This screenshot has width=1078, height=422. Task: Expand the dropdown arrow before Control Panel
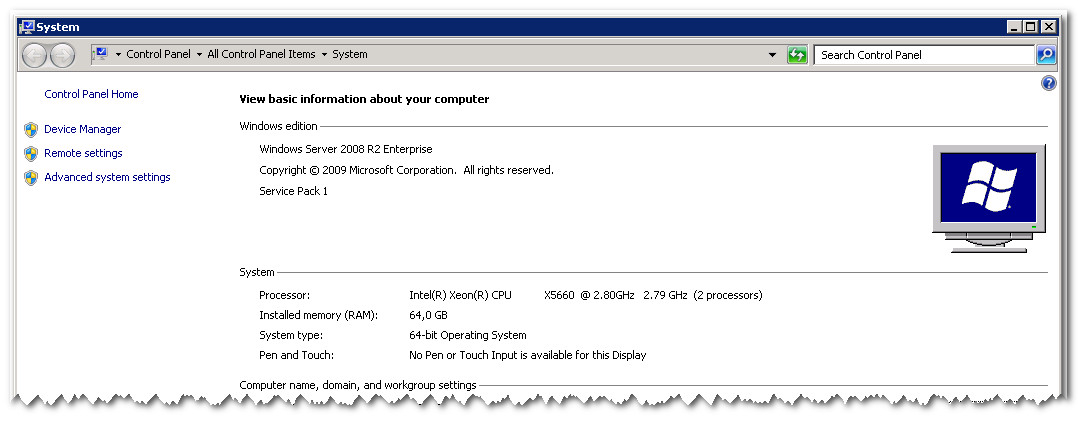click(118, 54)
